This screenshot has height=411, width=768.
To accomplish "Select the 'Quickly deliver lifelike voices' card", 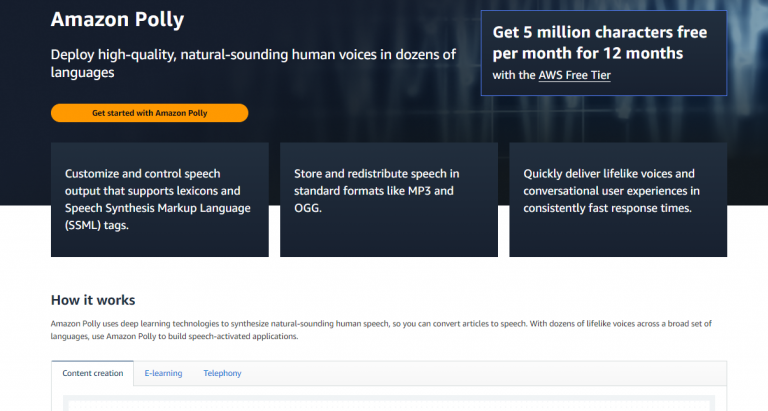I will click(618, 199).
